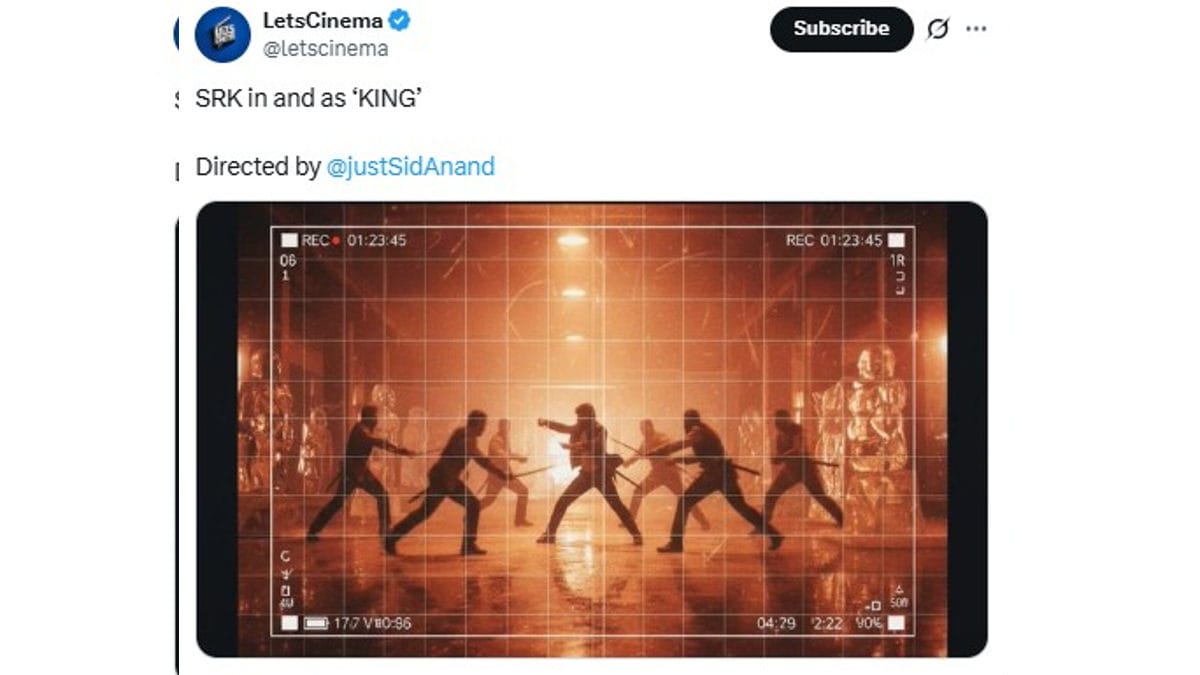1200x675 pixels.
Task: Click the white square beside top-left REC
Action: click(x=289, y=241)
